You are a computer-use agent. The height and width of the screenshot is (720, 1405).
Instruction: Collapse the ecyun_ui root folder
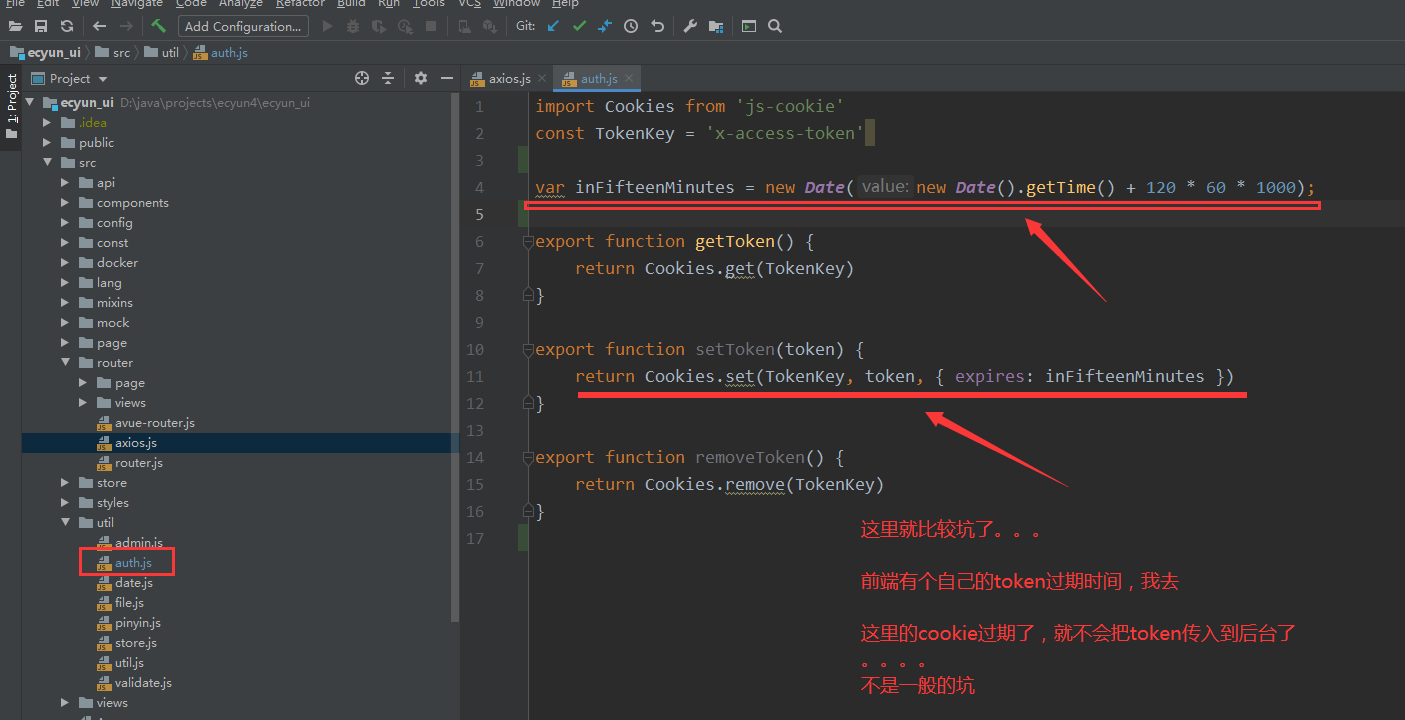(30, 102)
